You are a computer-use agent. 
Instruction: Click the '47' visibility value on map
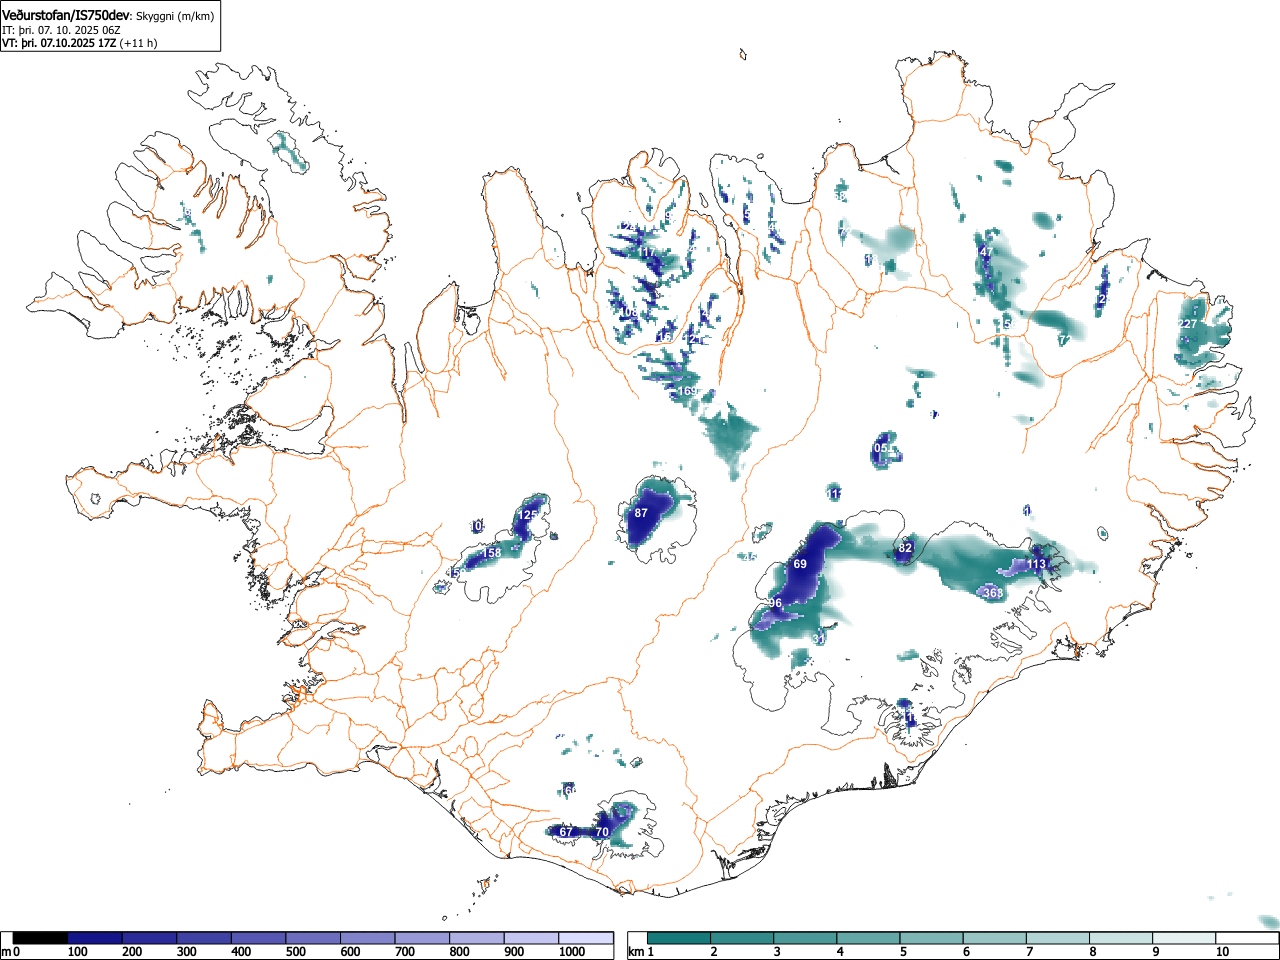987,251
